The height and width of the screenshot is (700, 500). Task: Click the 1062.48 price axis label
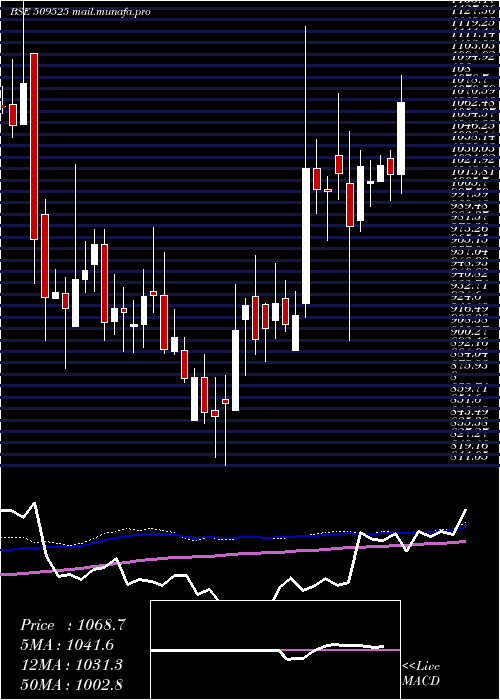click(x=475, y=104)
